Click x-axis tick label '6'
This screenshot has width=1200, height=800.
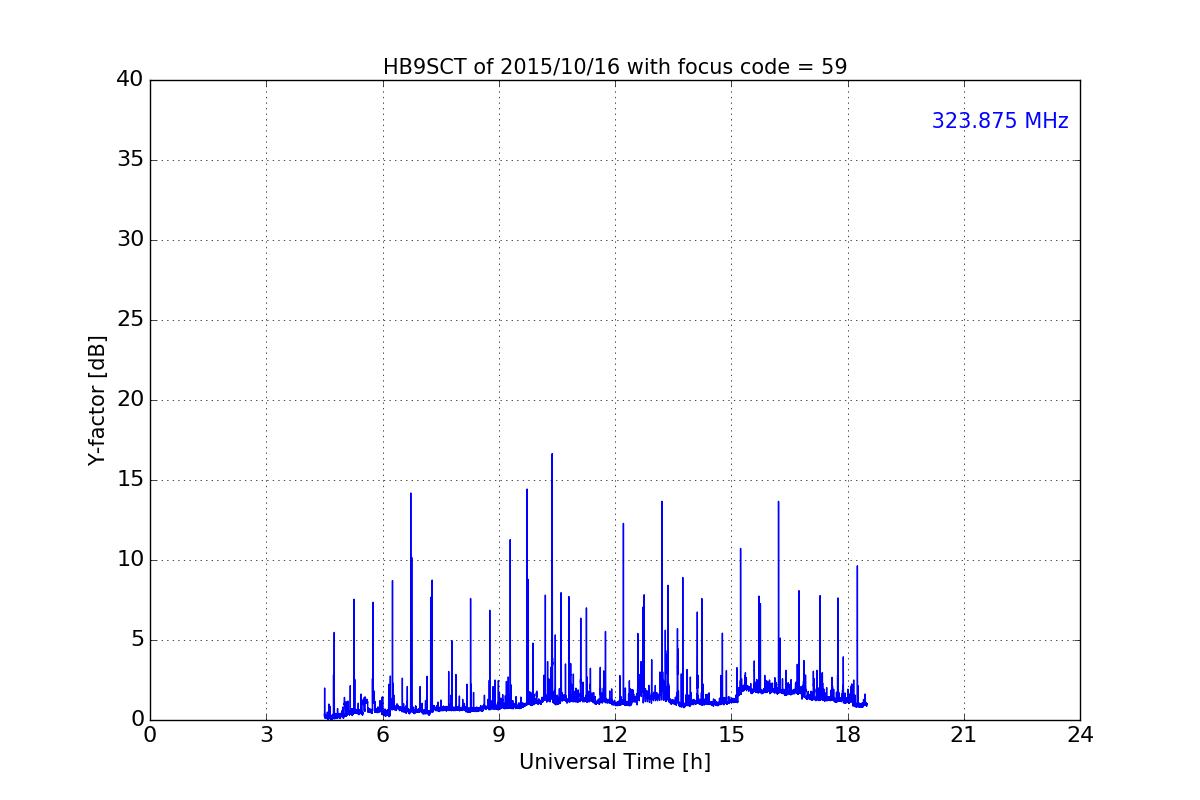pyautogui.click(x=383, y=735)
